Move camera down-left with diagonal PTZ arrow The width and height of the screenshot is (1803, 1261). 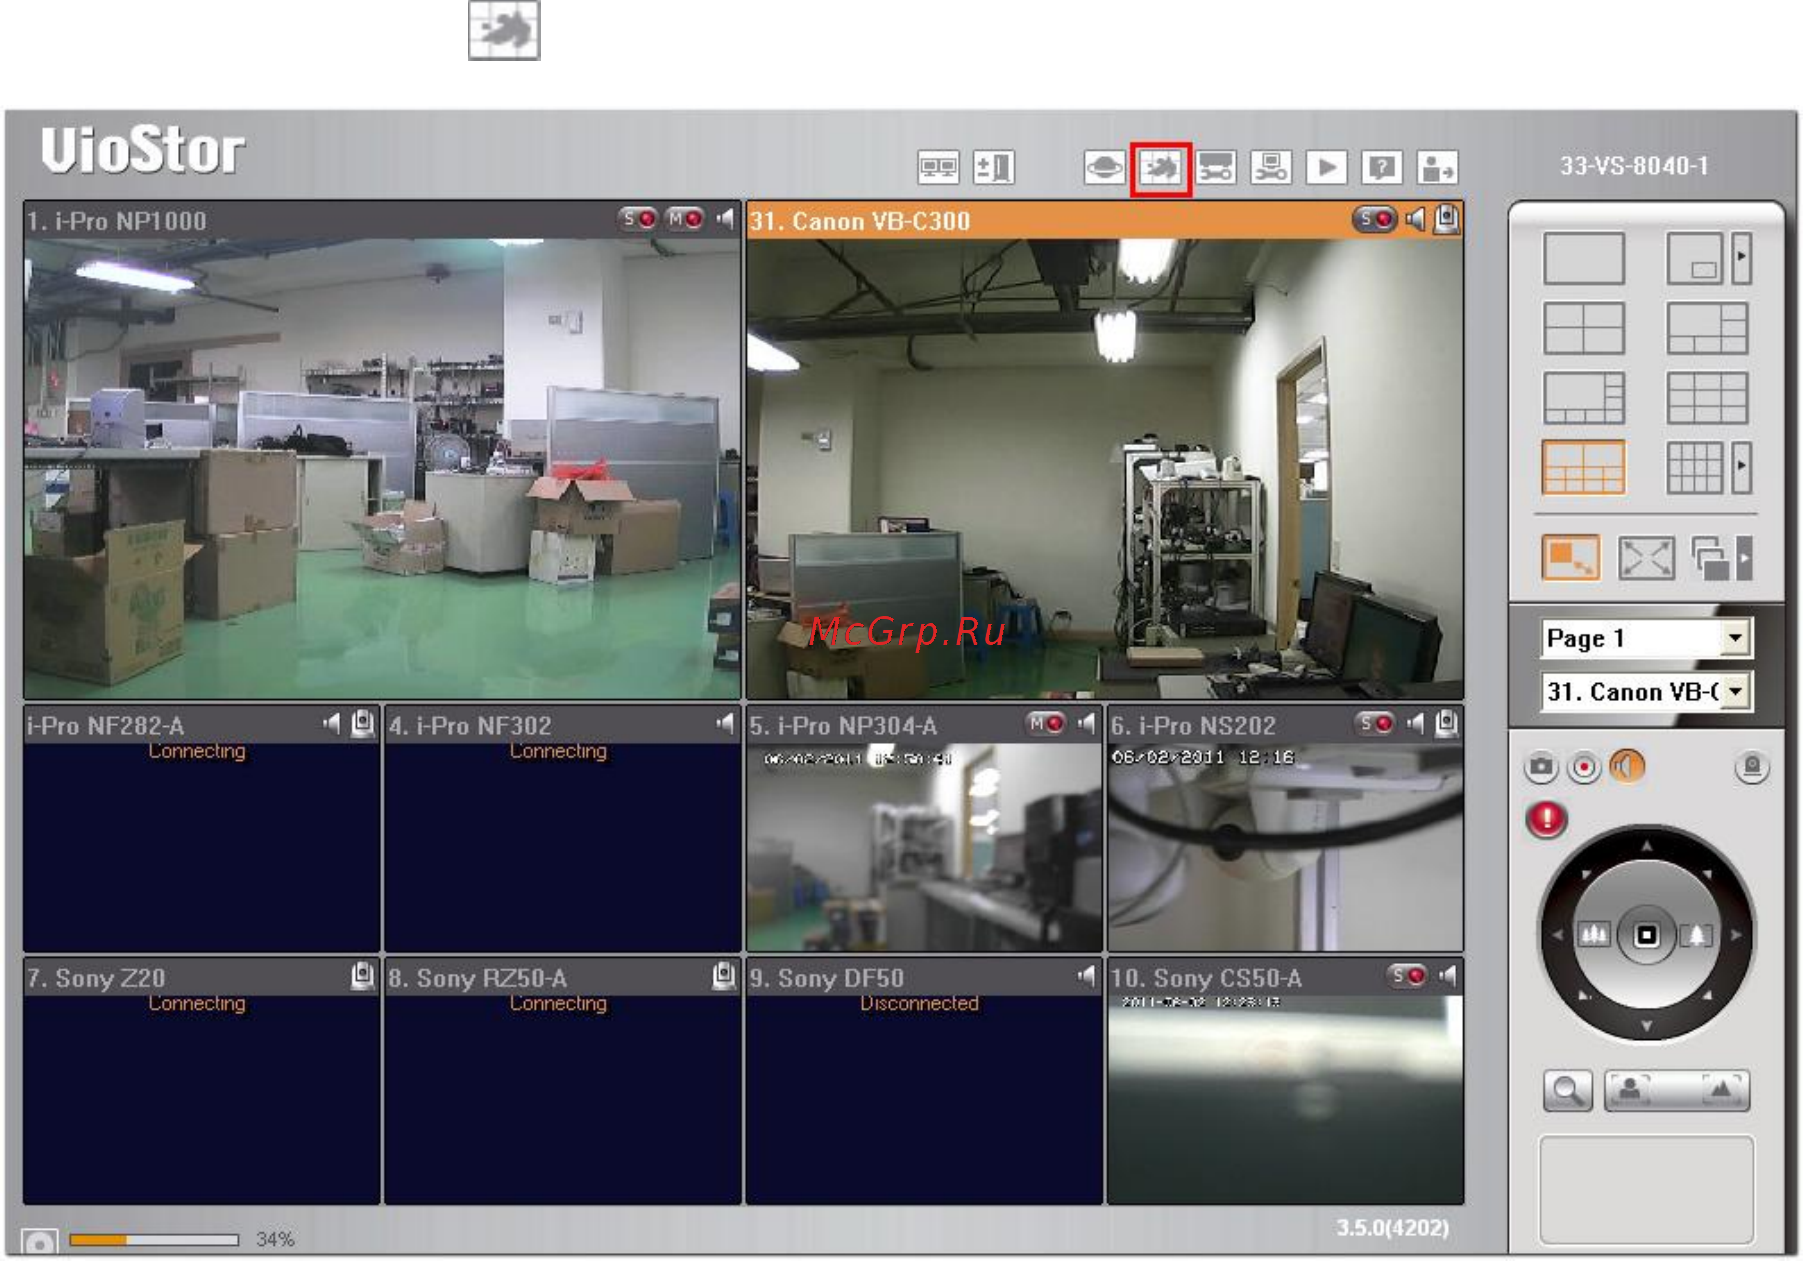click(1584, 996)
